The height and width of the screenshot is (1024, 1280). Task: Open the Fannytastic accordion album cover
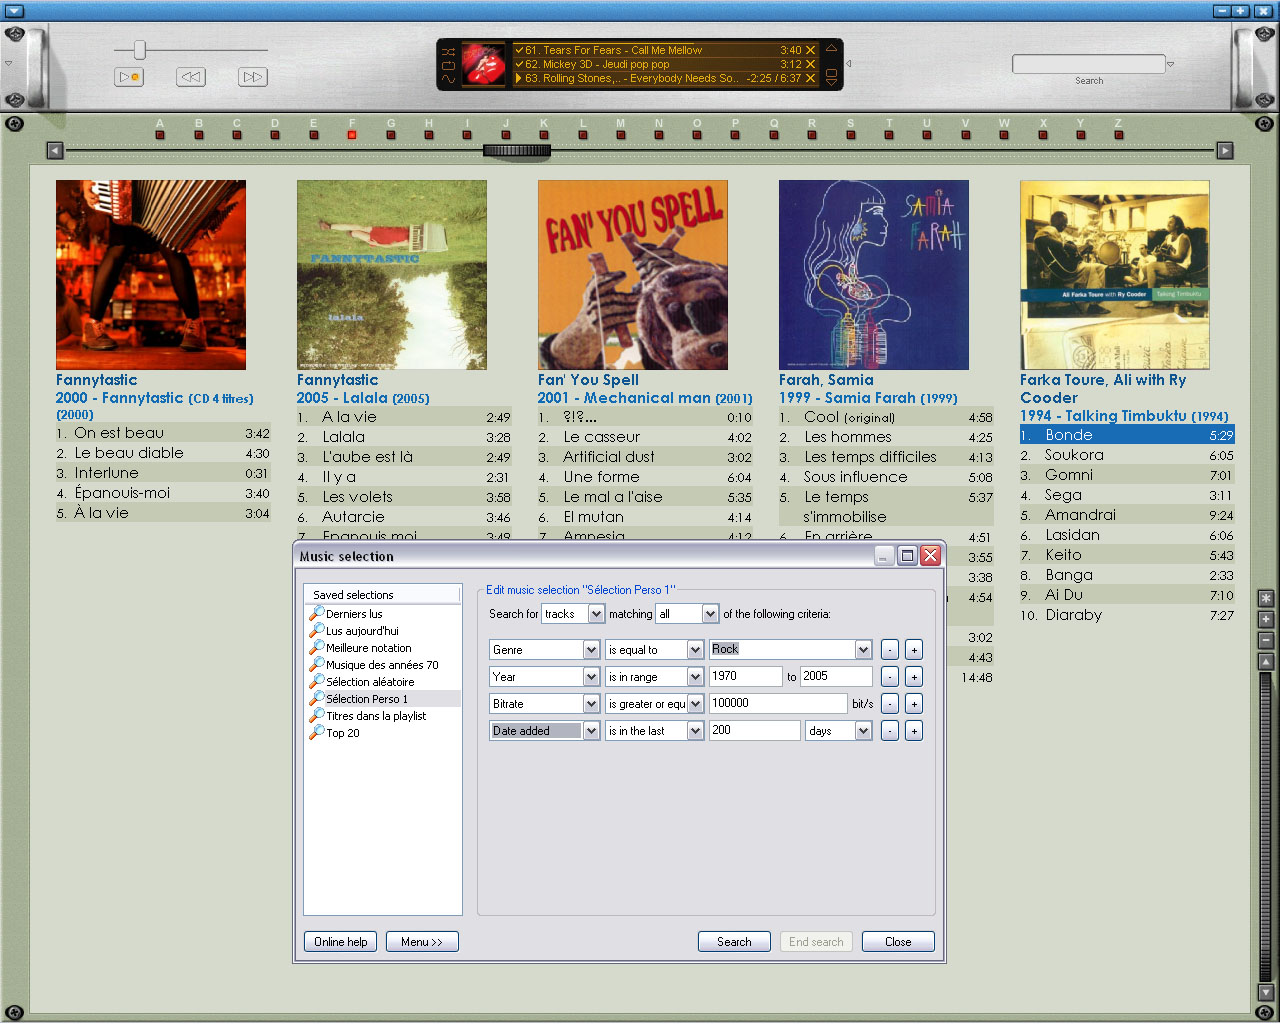(151, 275)
